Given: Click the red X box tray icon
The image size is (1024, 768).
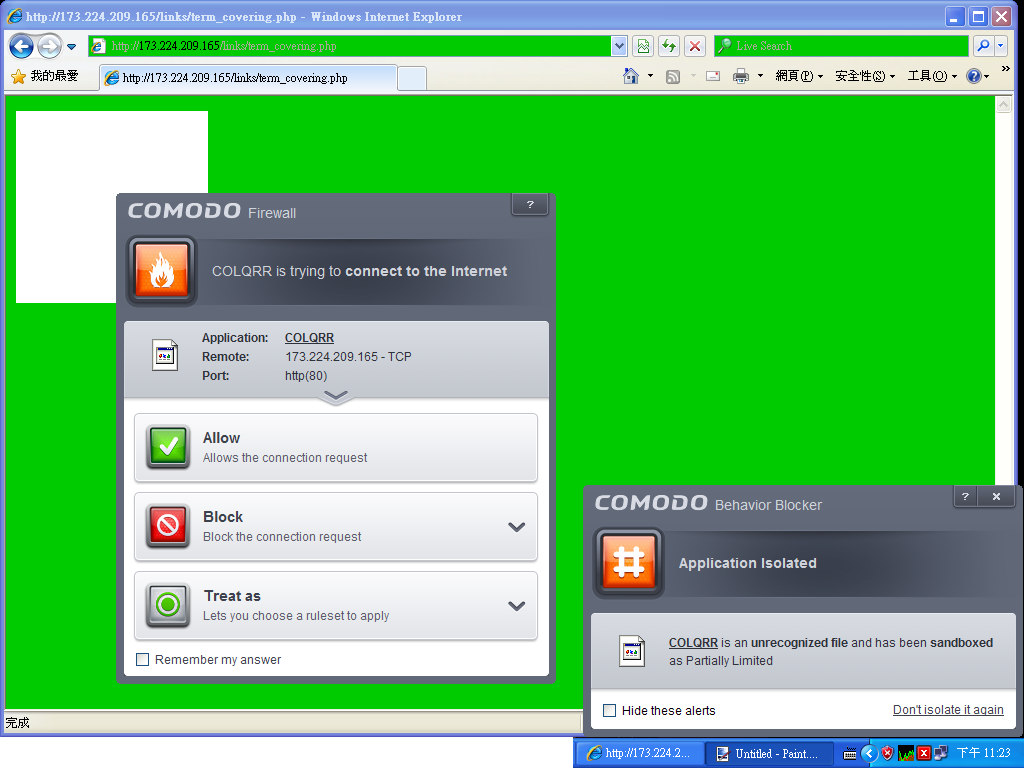Looking at the screenshot, I should point(923,754).
